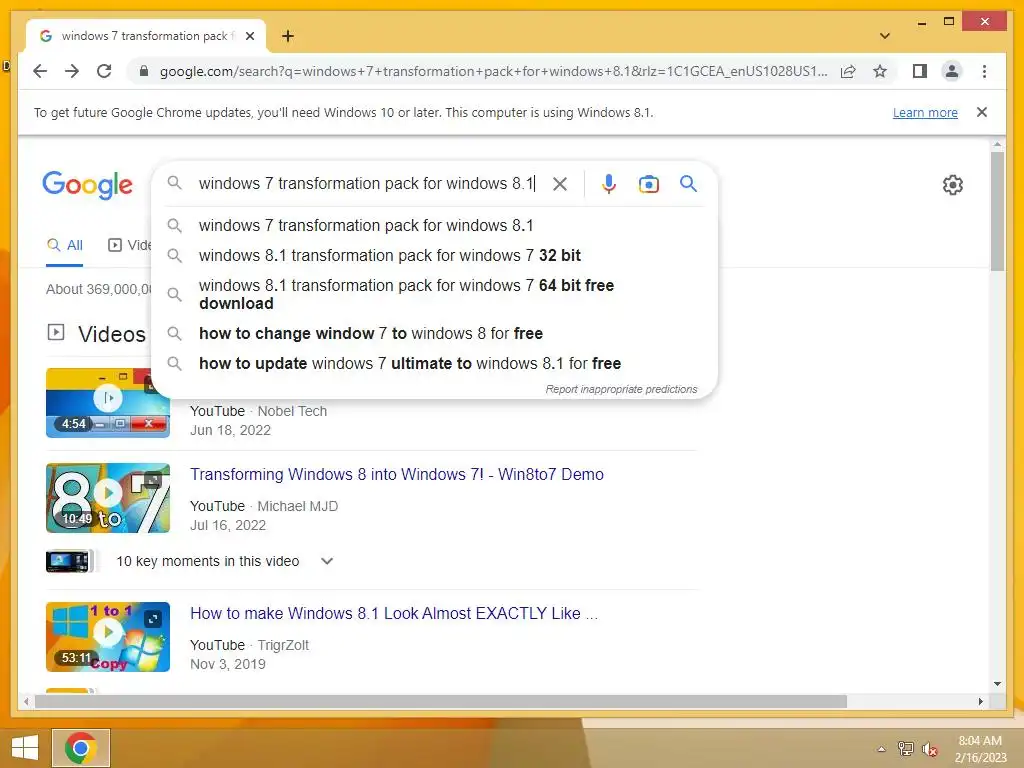Clear the search box with the X icon
Image resolution: width=1024 pixels, height=768 pixels.
560,184
